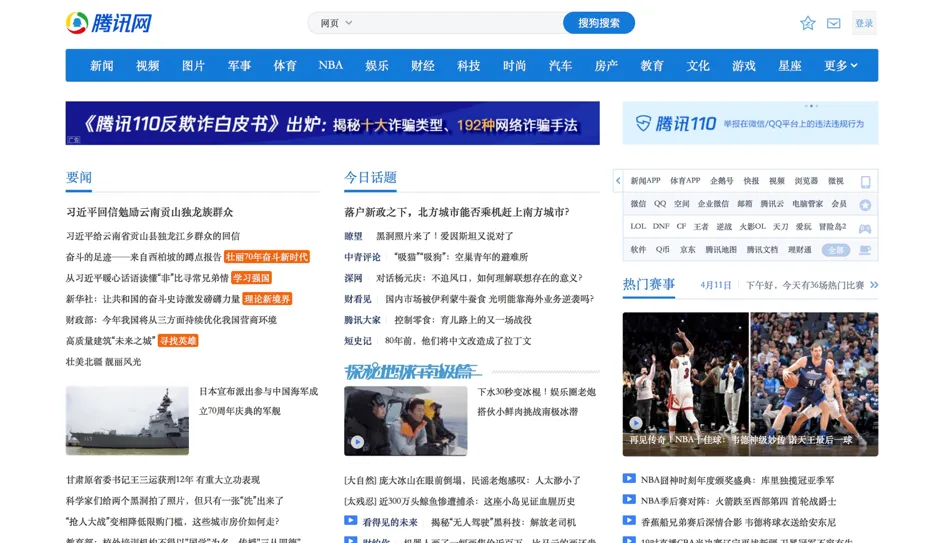943x543 pixels.
Task: Open the 日本宣布派出参与中国海军 article link
Action: tap(259, 401)
